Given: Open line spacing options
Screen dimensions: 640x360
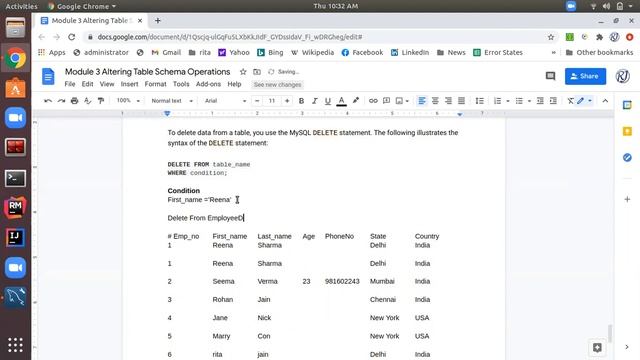Looking at the screenshot, I should 480,101.
